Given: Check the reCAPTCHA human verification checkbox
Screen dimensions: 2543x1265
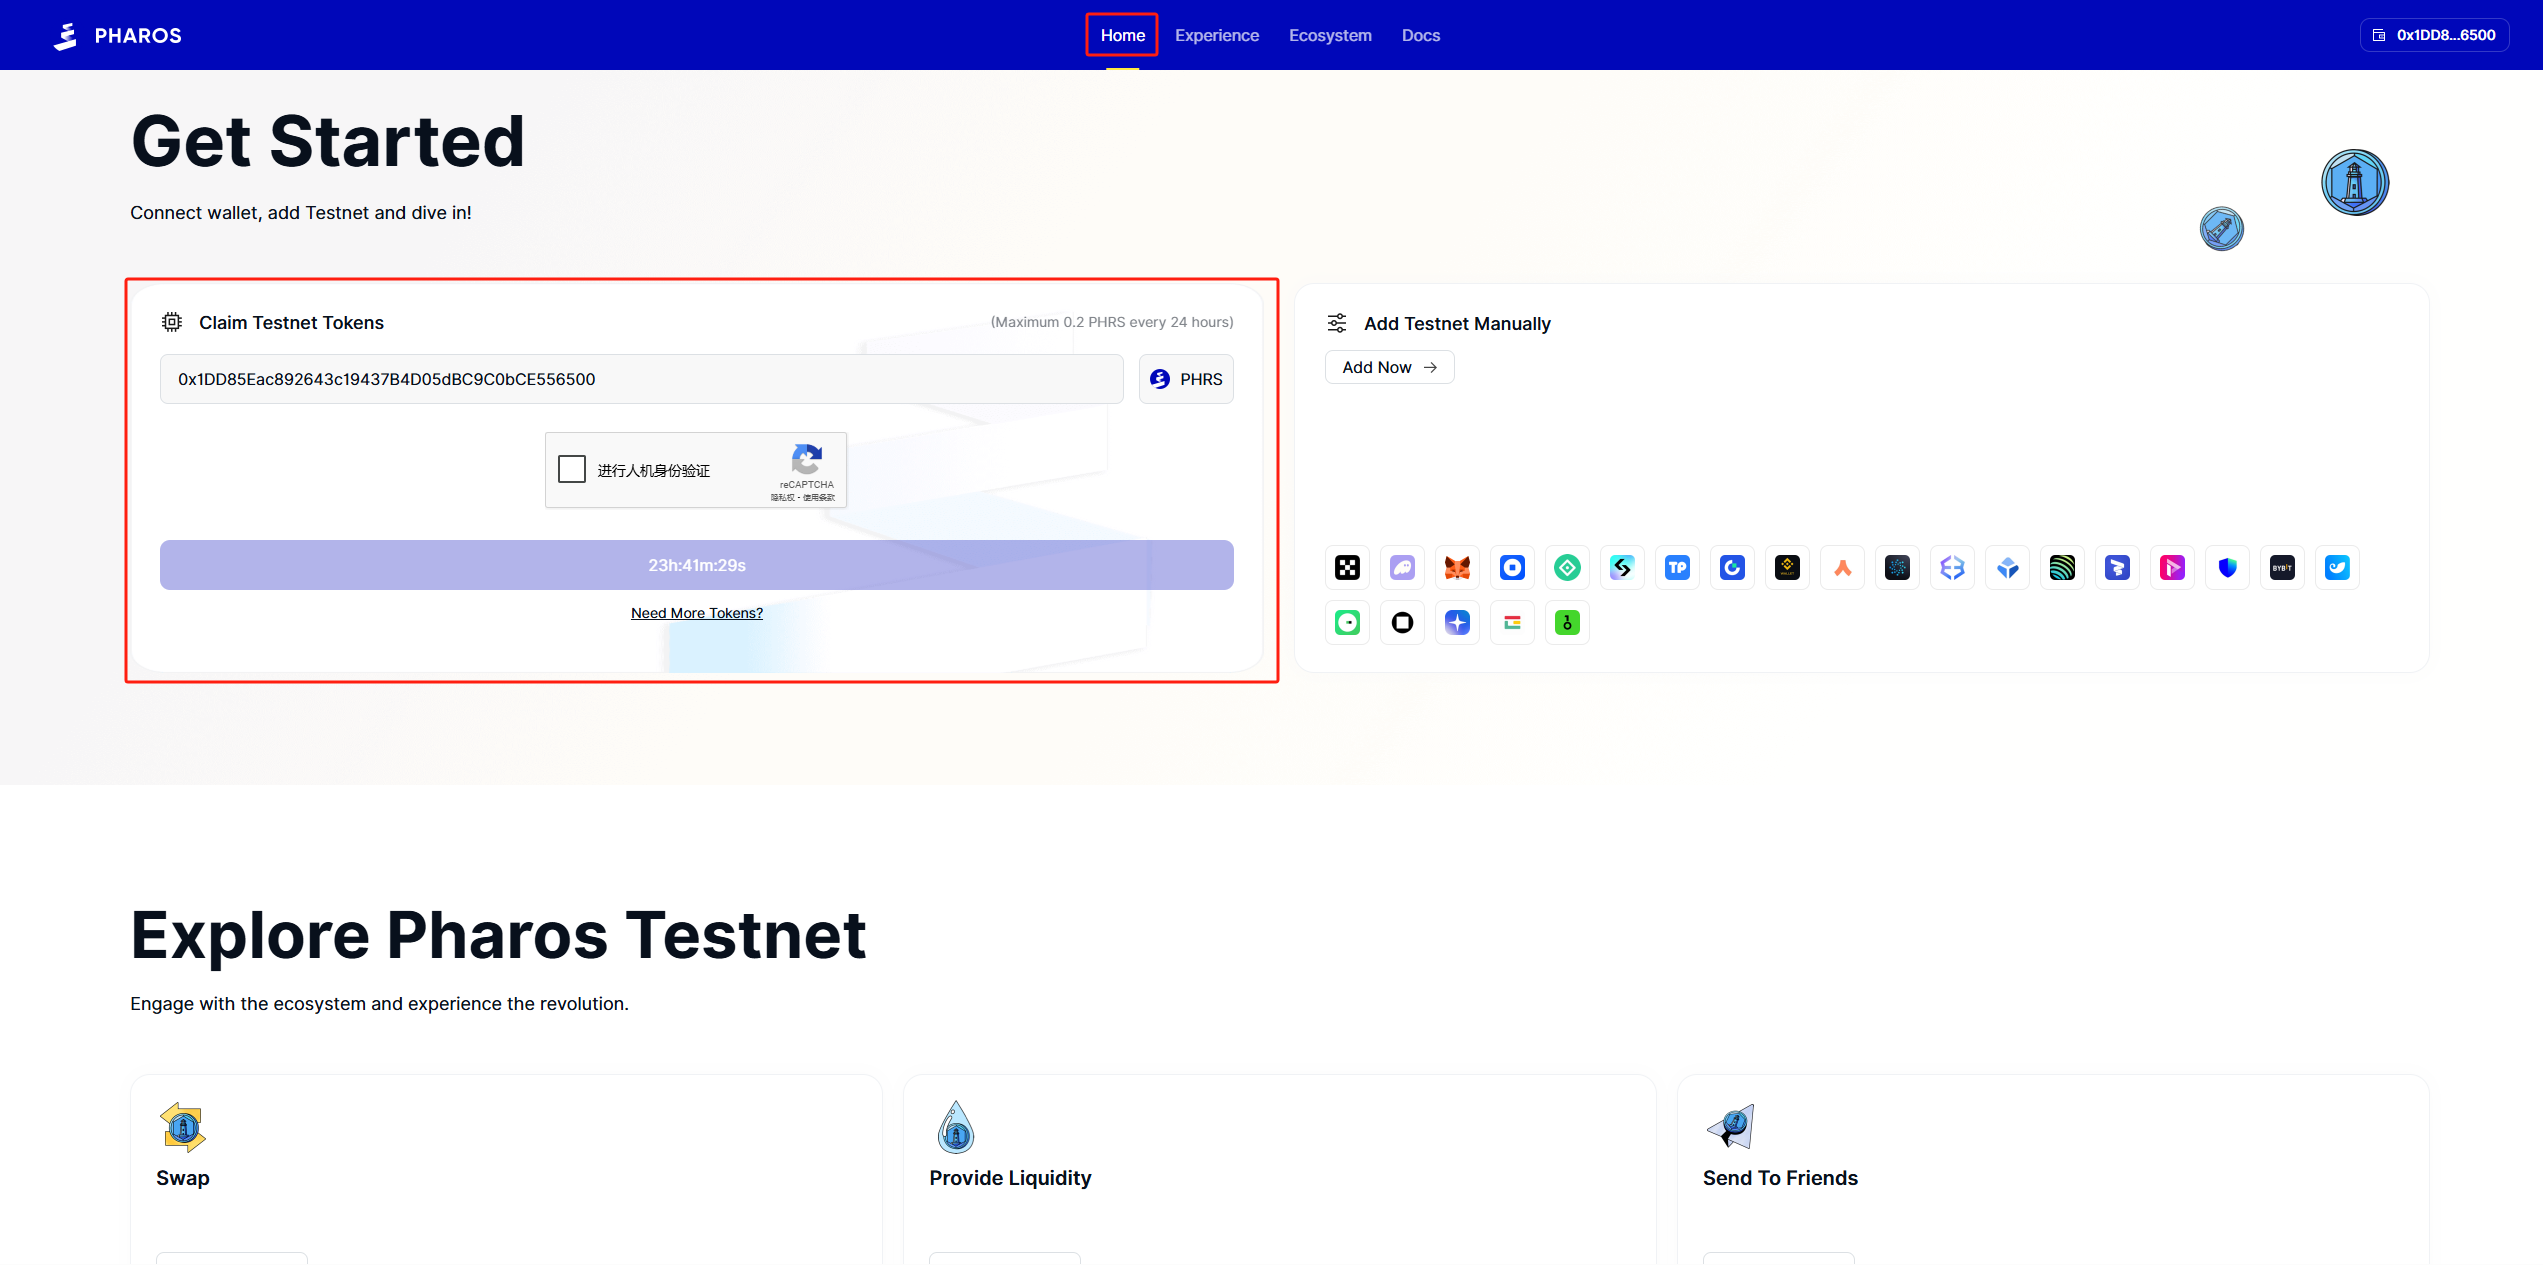Looking at the screenshot, I should coord(572,469).
